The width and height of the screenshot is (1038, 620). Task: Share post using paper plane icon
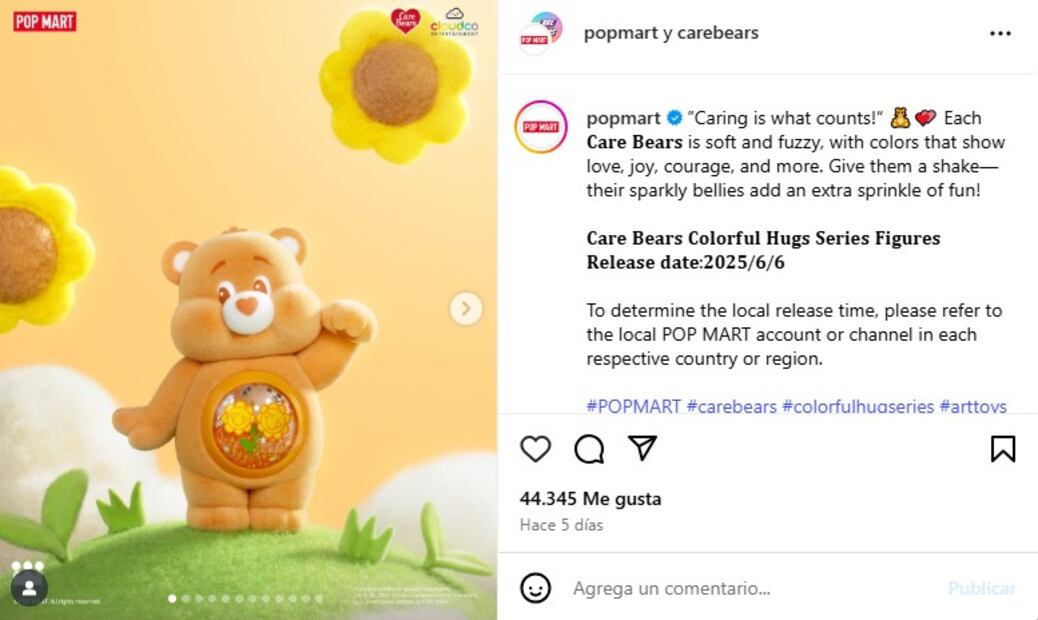(642, 448)
